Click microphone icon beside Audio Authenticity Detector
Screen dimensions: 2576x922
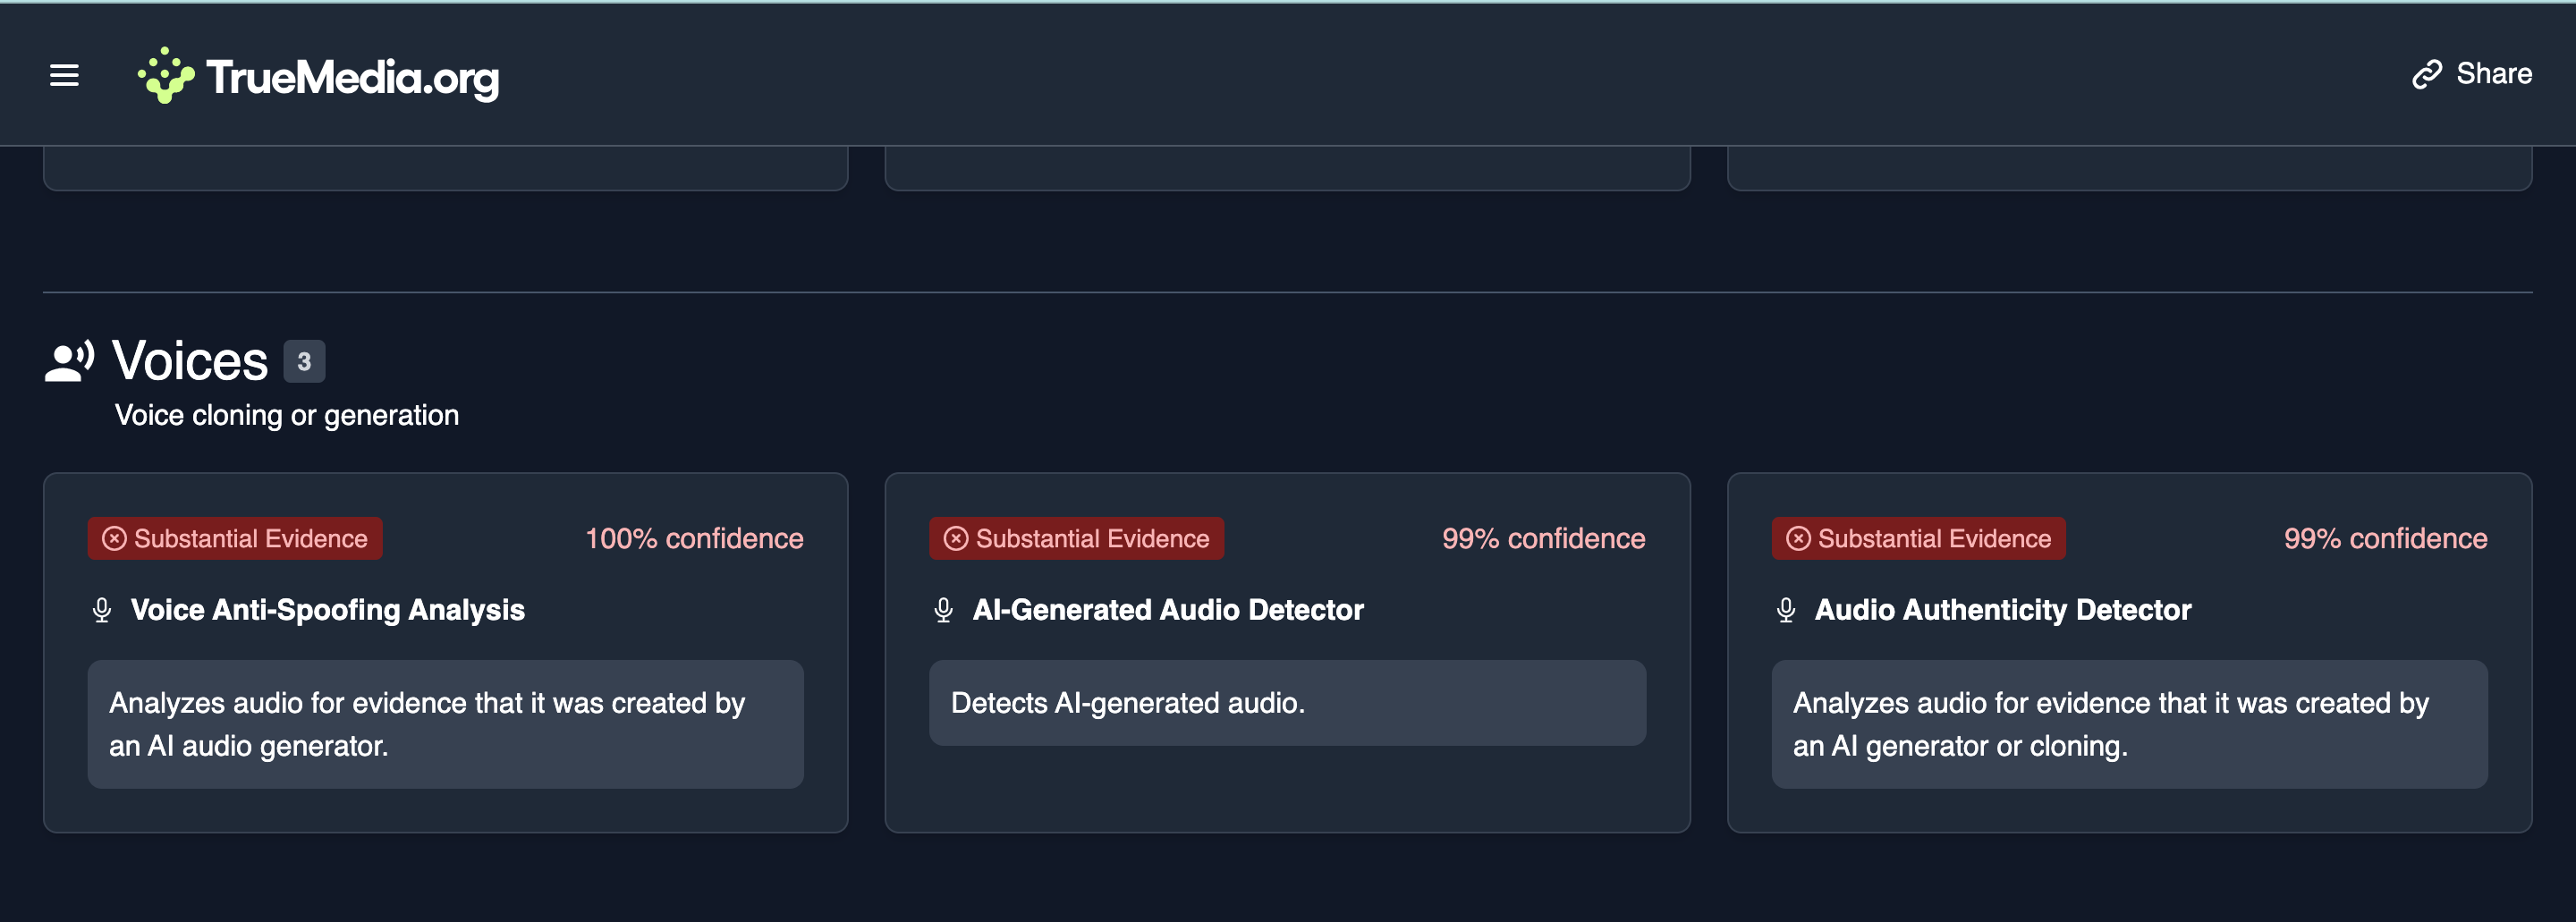pyautogui.click(x=1786, y=610)
